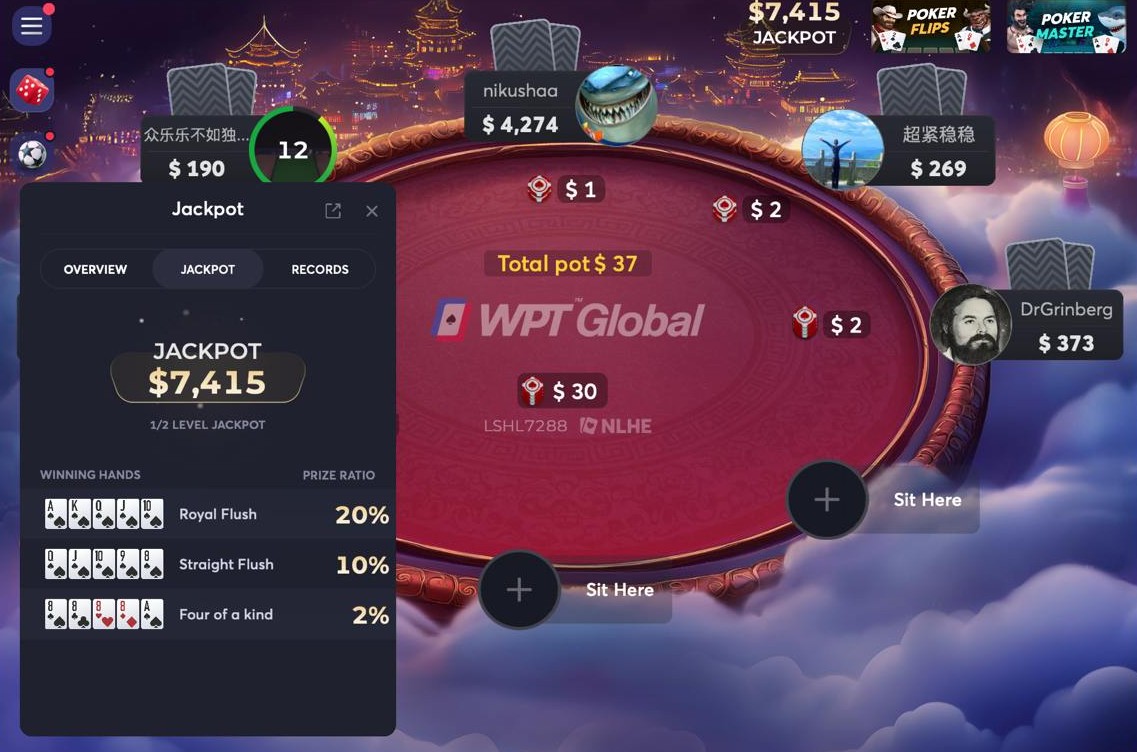
Task: Select the Jackpot tab
Action: (x=207, y=269)
